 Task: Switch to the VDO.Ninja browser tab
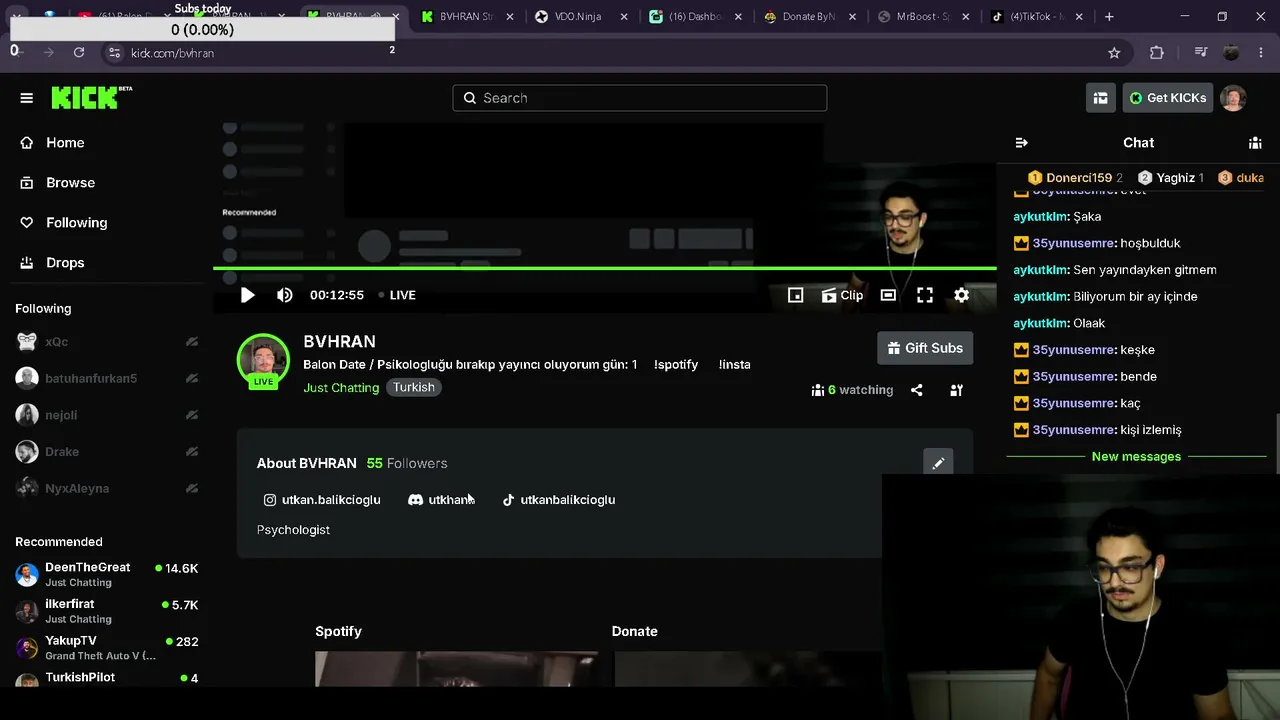583,17
